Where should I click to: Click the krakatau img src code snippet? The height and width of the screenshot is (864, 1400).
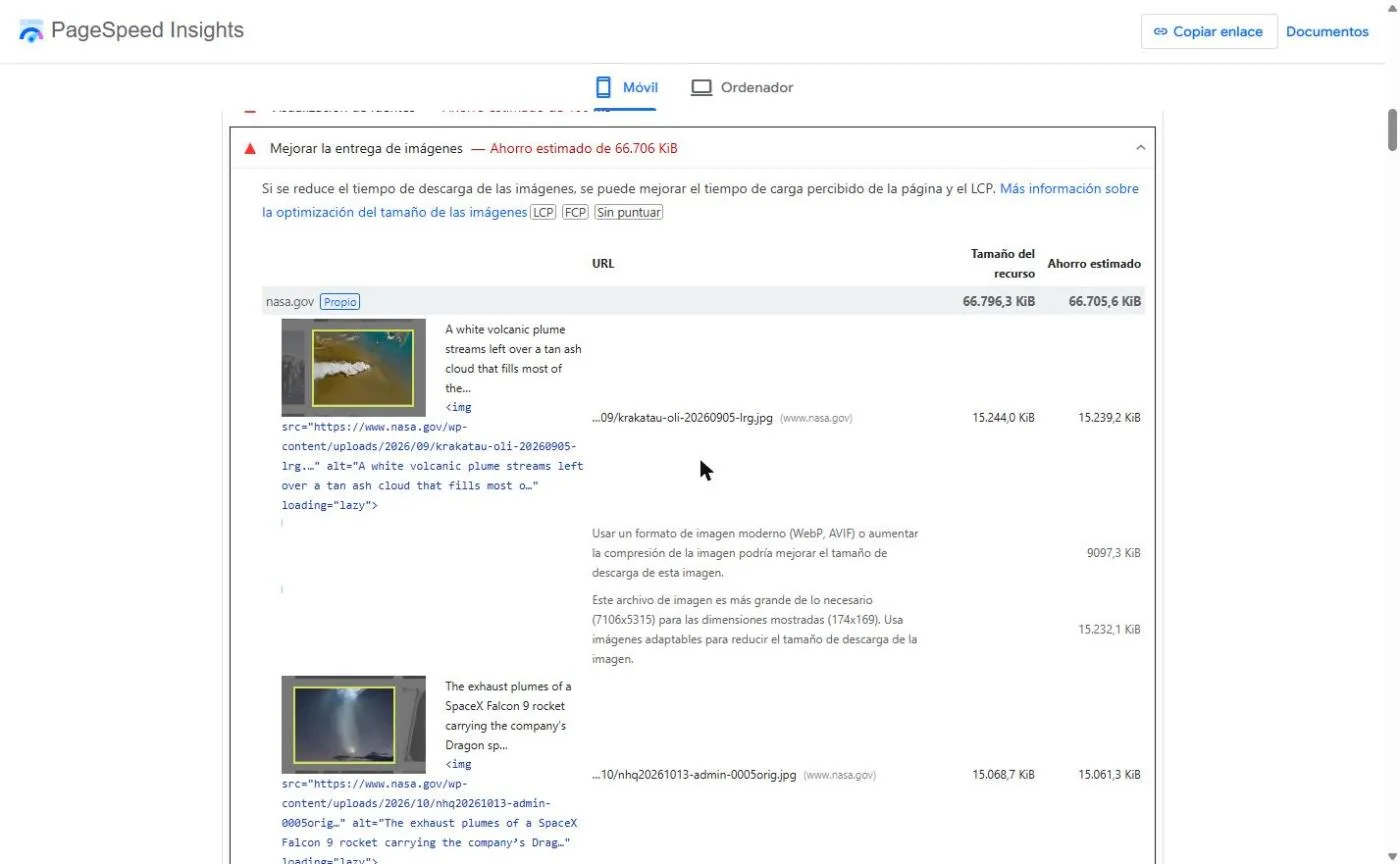pos(432,456)
